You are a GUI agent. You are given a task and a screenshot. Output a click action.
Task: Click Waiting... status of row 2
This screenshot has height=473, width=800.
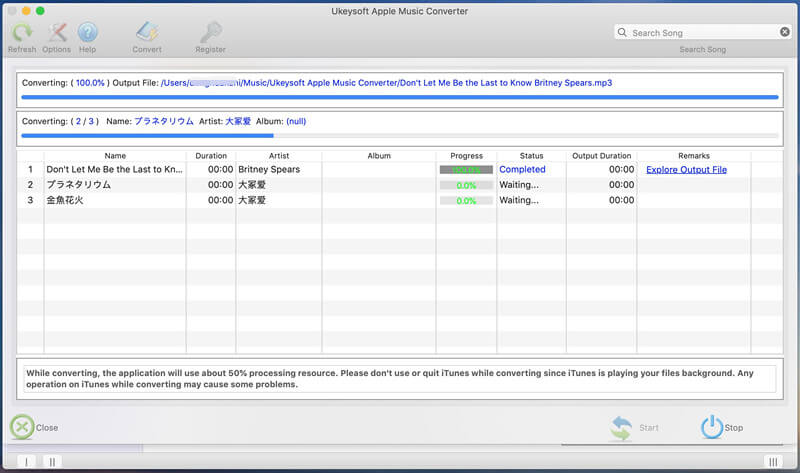[x=518, y=185]
